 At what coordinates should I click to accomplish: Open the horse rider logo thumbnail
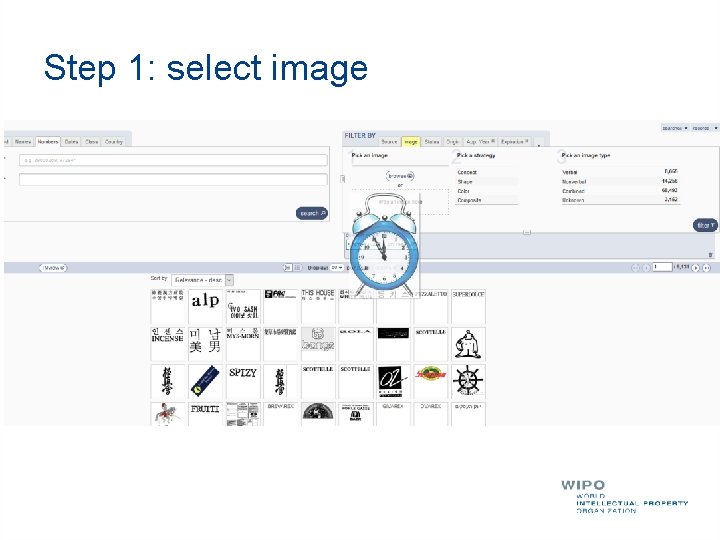(x=168, y=414)
